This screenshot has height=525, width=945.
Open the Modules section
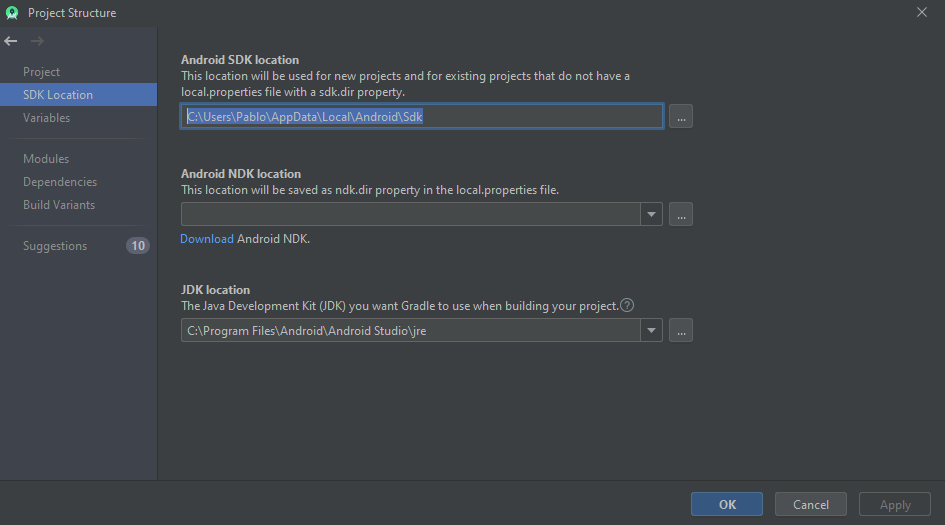[x=78, y=159]
